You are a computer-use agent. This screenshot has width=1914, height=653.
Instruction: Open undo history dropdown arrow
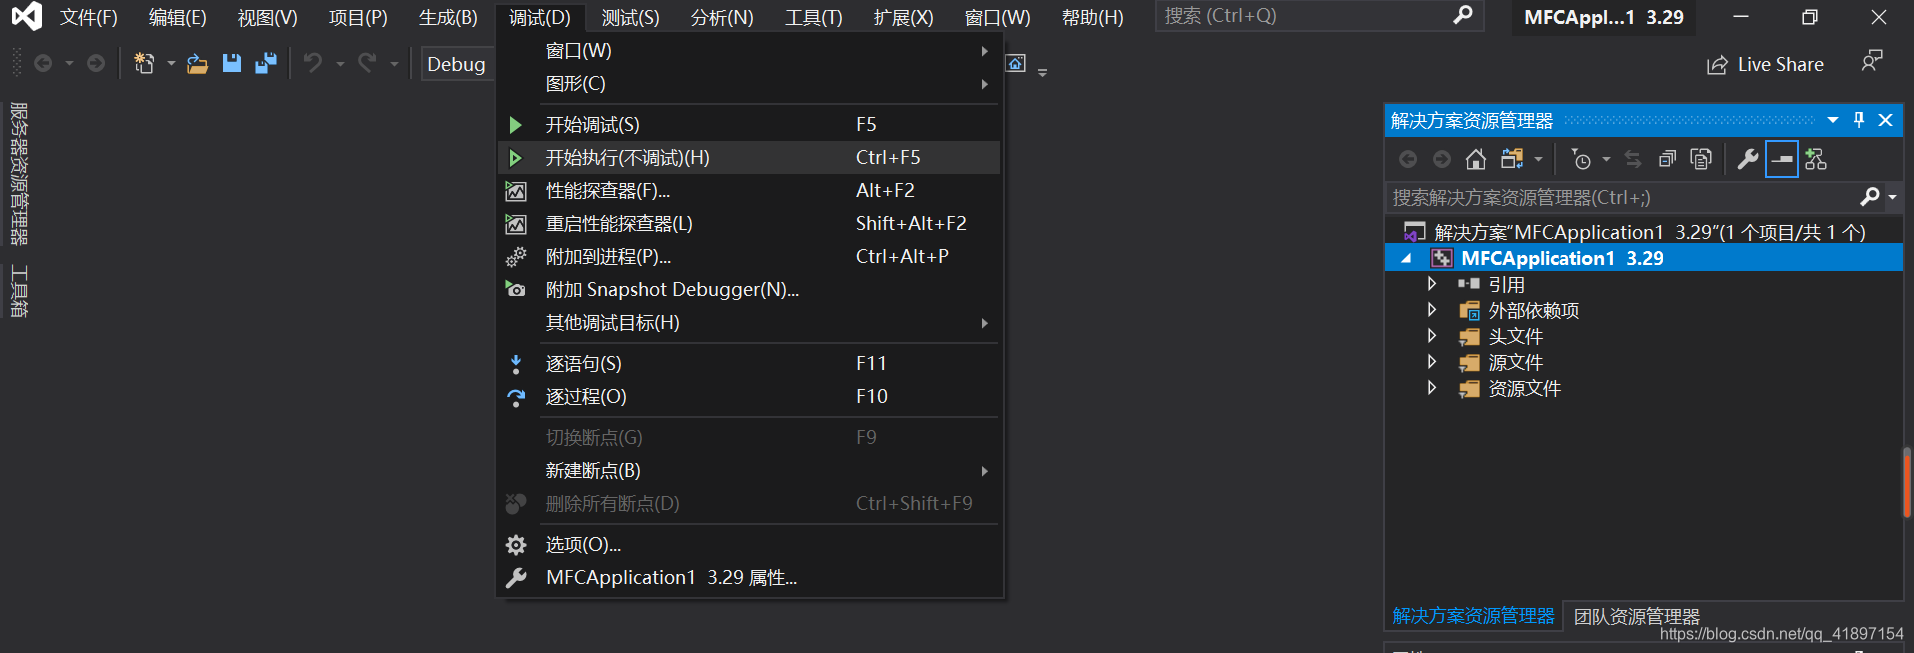pyautogui.click(x=340, y=64)
